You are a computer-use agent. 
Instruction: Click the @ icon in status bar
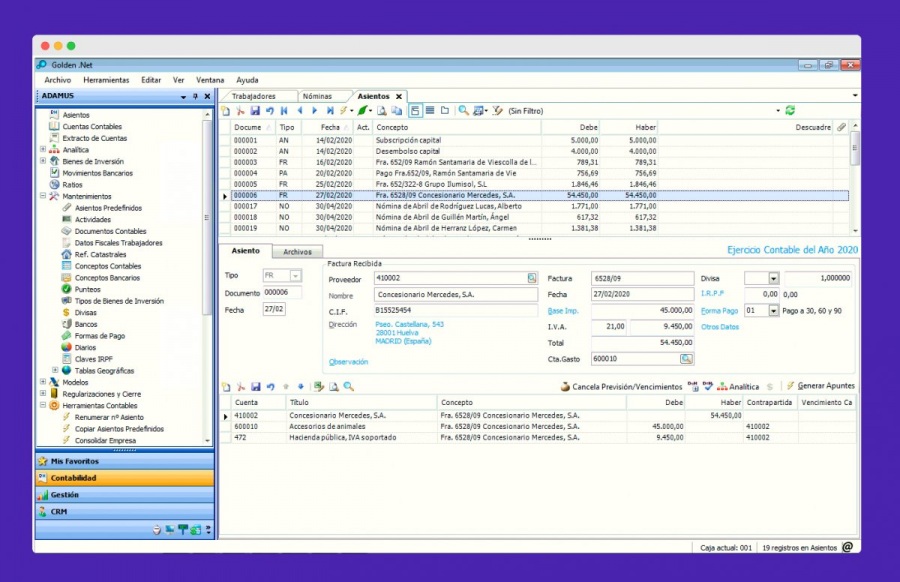[848, 547]
